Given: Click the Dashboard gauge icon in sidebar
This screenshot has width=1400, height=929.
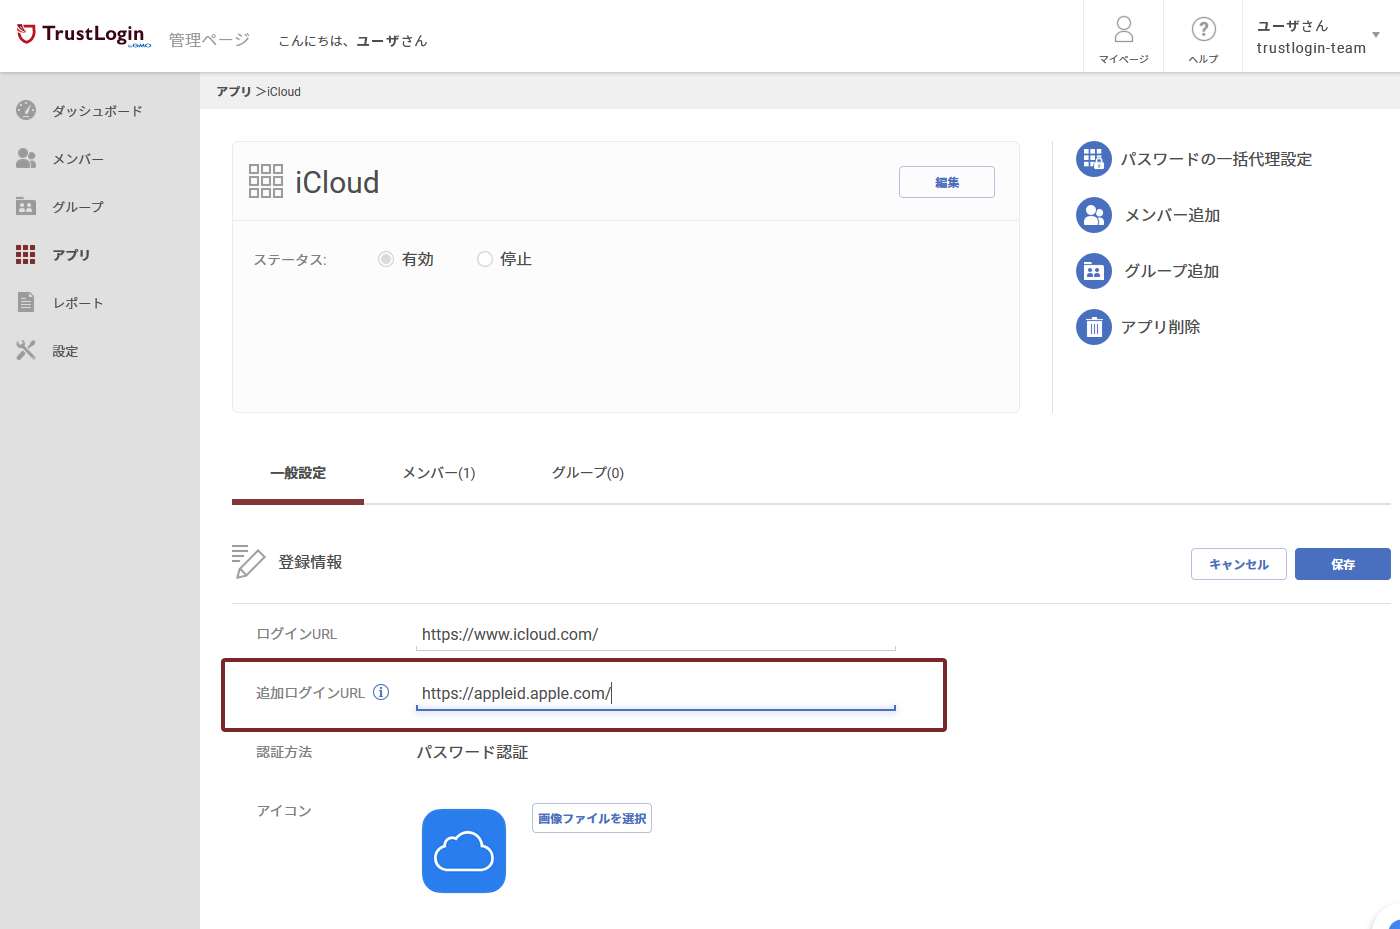Looking at the screenshot, I should pyautogui.click(x=26, y=110).
